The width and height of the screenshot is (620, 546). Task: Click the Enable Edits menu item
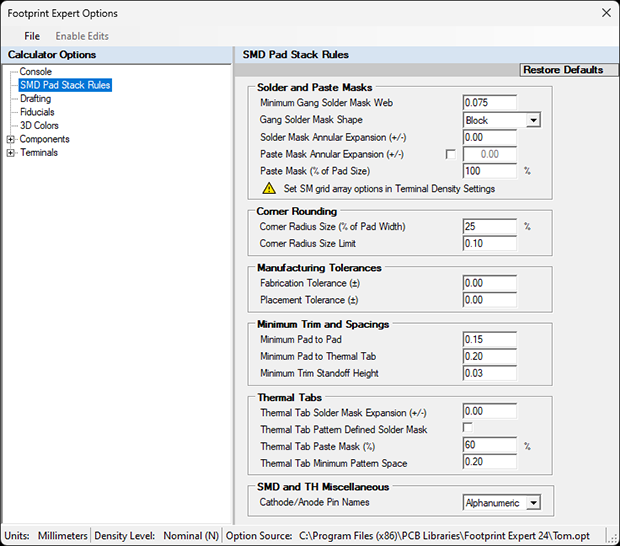click(x=82, y=36)
